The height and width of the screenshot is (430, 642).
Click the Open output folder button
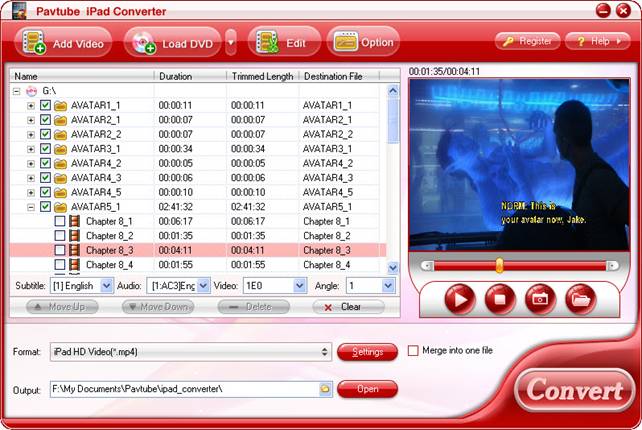pos(367,389)
